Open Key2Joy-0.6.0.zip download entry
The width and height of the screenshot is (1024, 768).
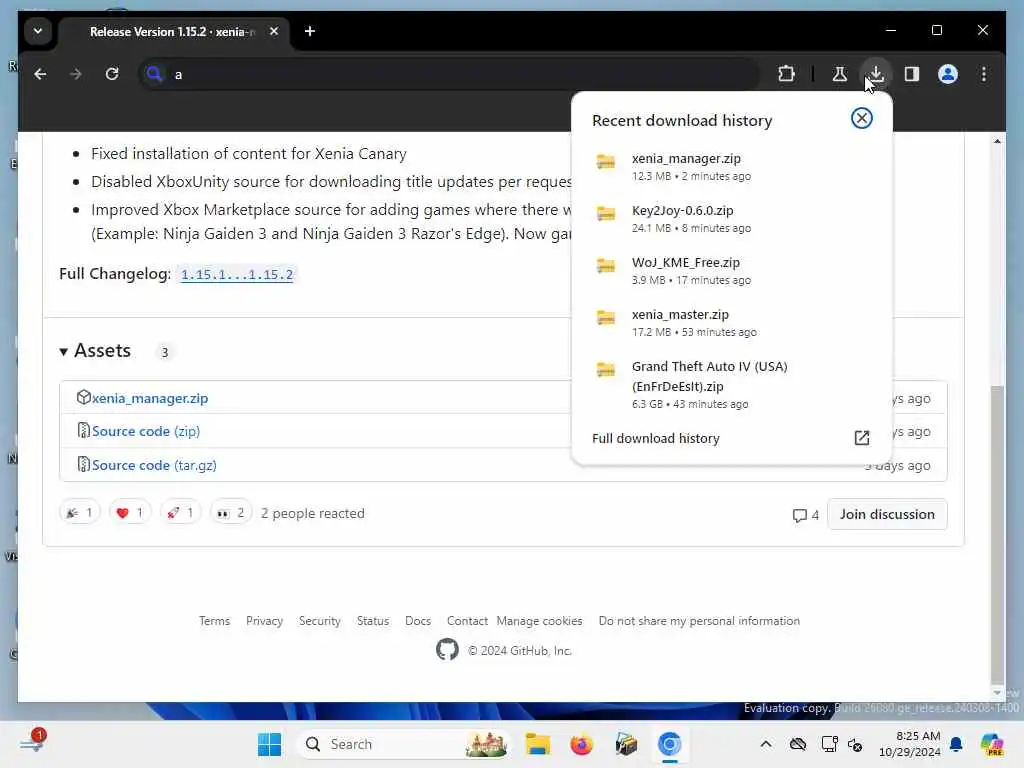pyautogui.click(x=731, y=219)
